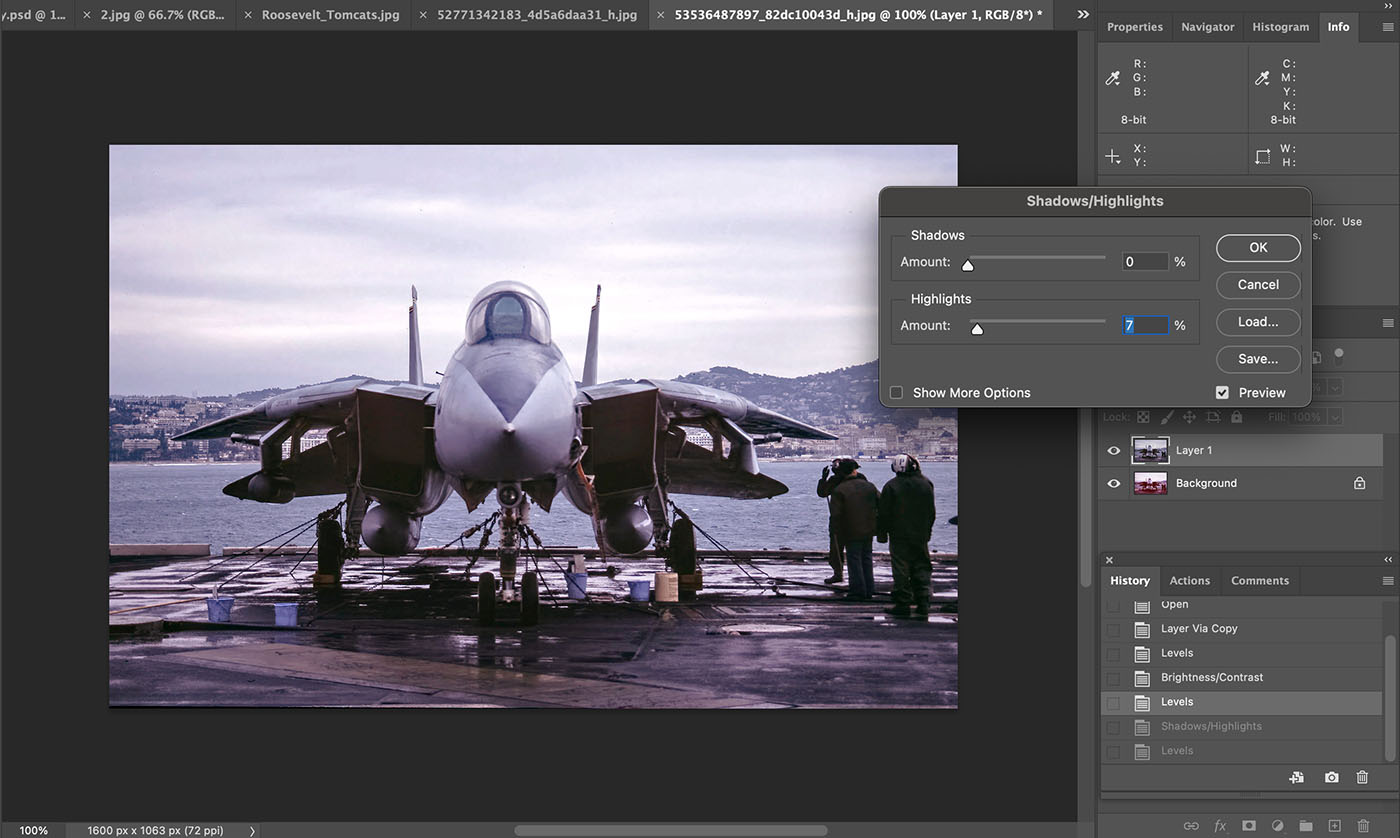Click the Lock position icon in Layers panel
This screenshot has height=838, width=1400.
1189,417
